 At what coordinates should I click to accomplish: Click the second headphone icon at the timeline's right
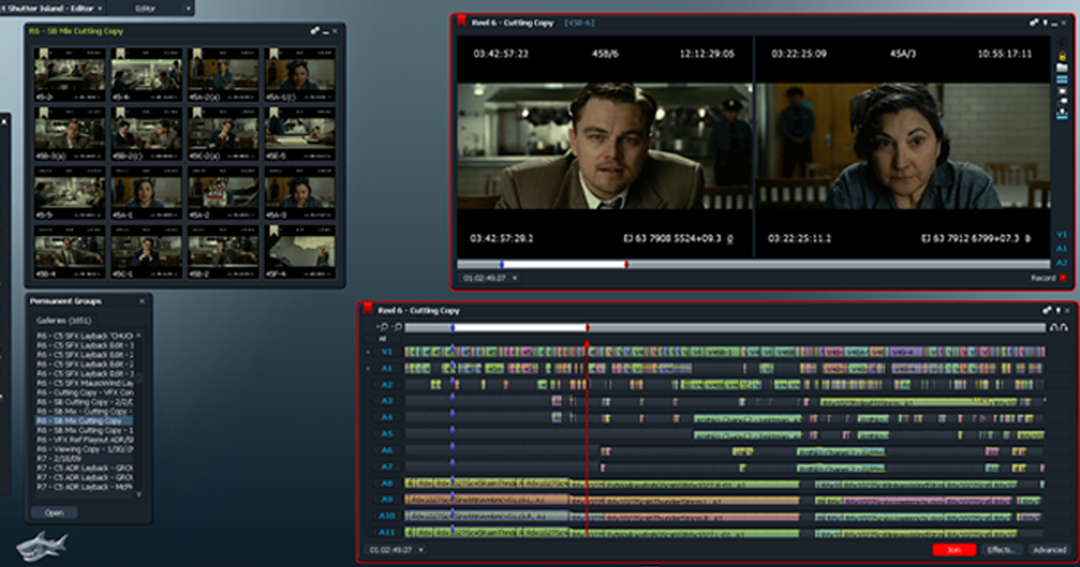click(x=1064, y=328)
